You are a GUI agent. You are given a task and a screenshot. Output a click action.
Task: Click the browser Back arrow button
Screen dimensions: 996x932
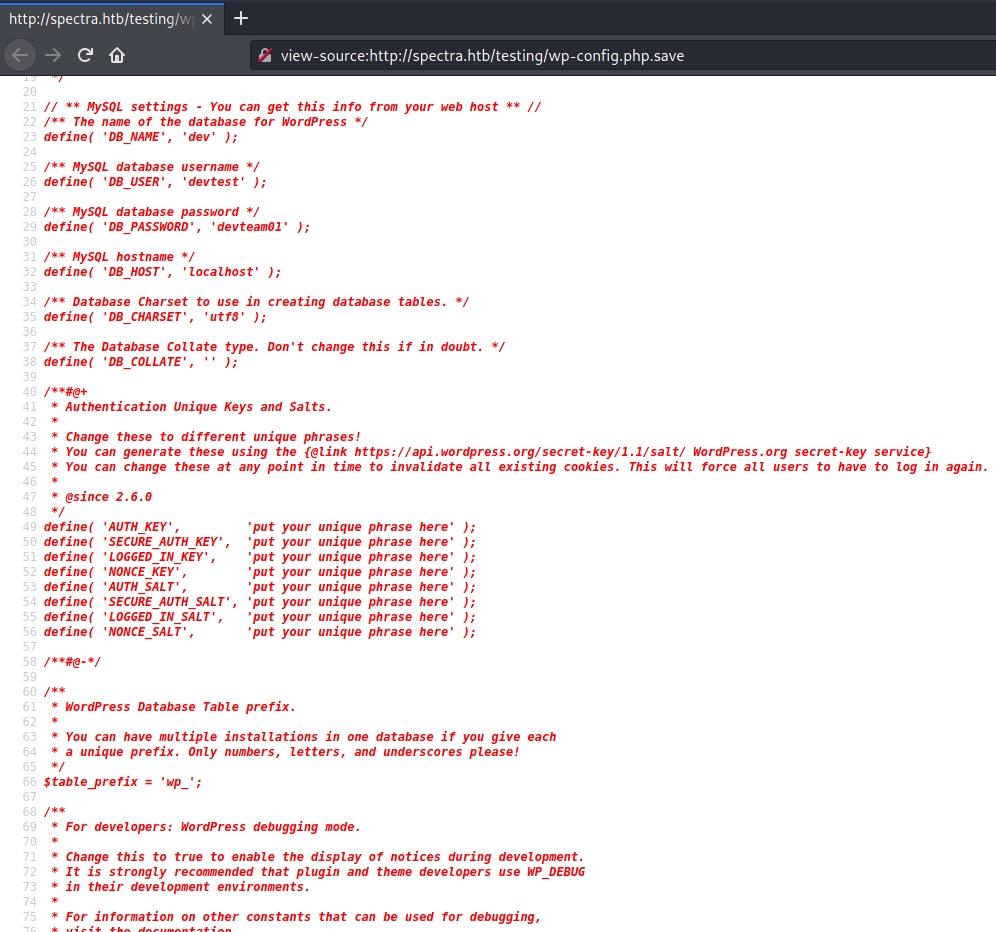pyautogui.click(x=21, y=55)
